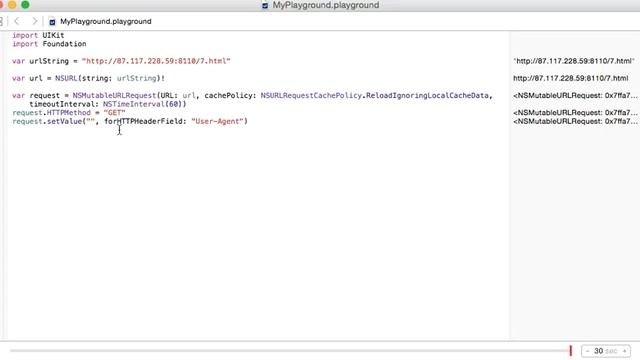This screenshot has height=360, width=640.
Task: Click the sidebar result for the setValue line
Action: (575, 121)
